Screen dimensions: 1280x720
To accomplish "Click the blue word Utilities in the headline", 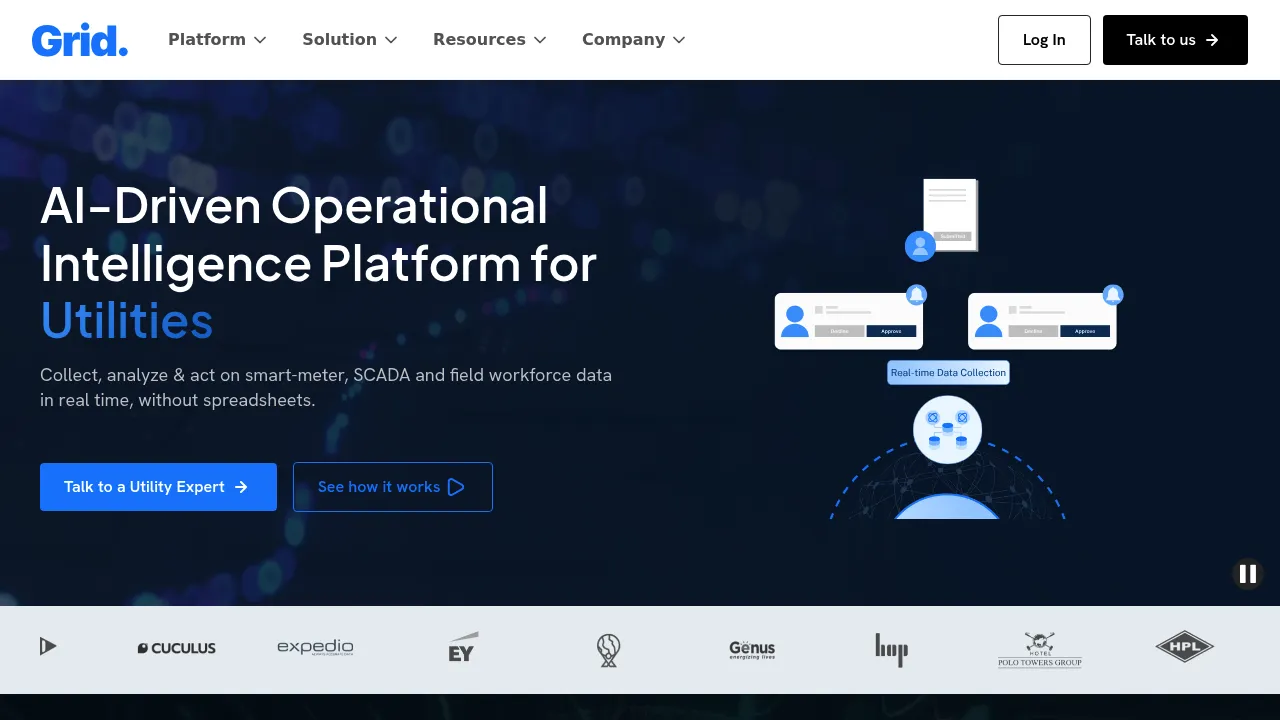I will pyautogui.click(x=127, y=321).
